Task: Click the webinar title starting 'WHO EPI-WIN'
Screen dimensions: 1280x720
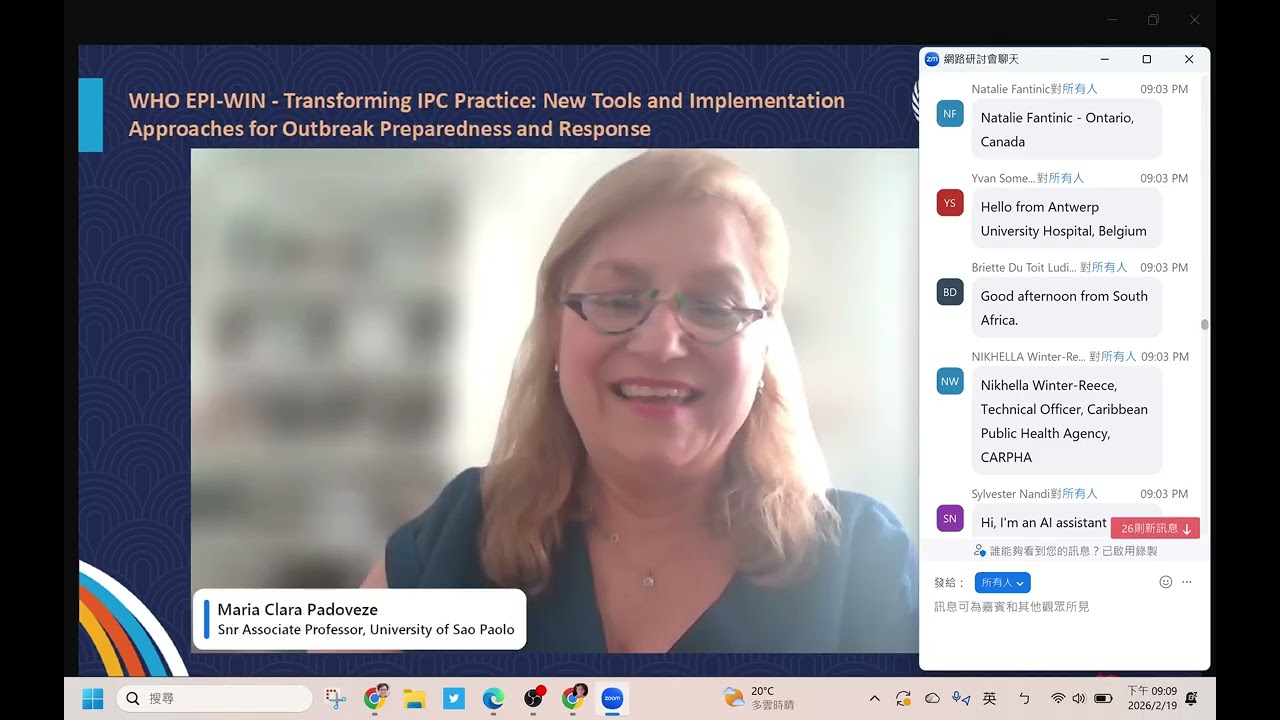Action: tap(487, 114)
